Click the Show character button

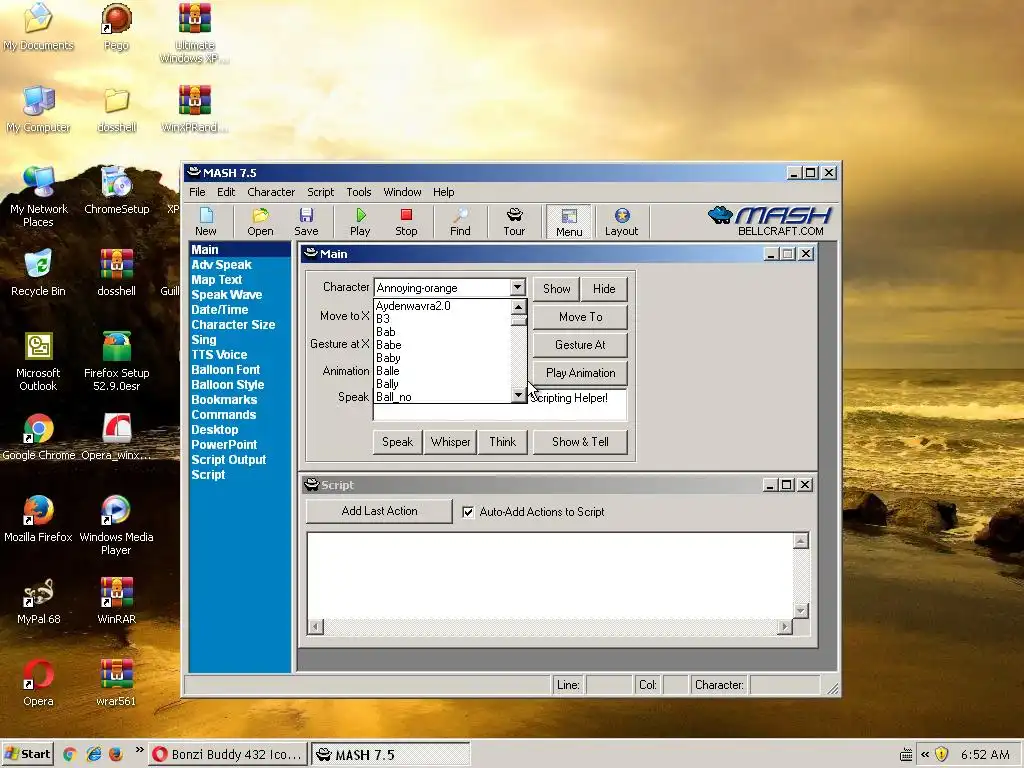(x=556, y=289)
